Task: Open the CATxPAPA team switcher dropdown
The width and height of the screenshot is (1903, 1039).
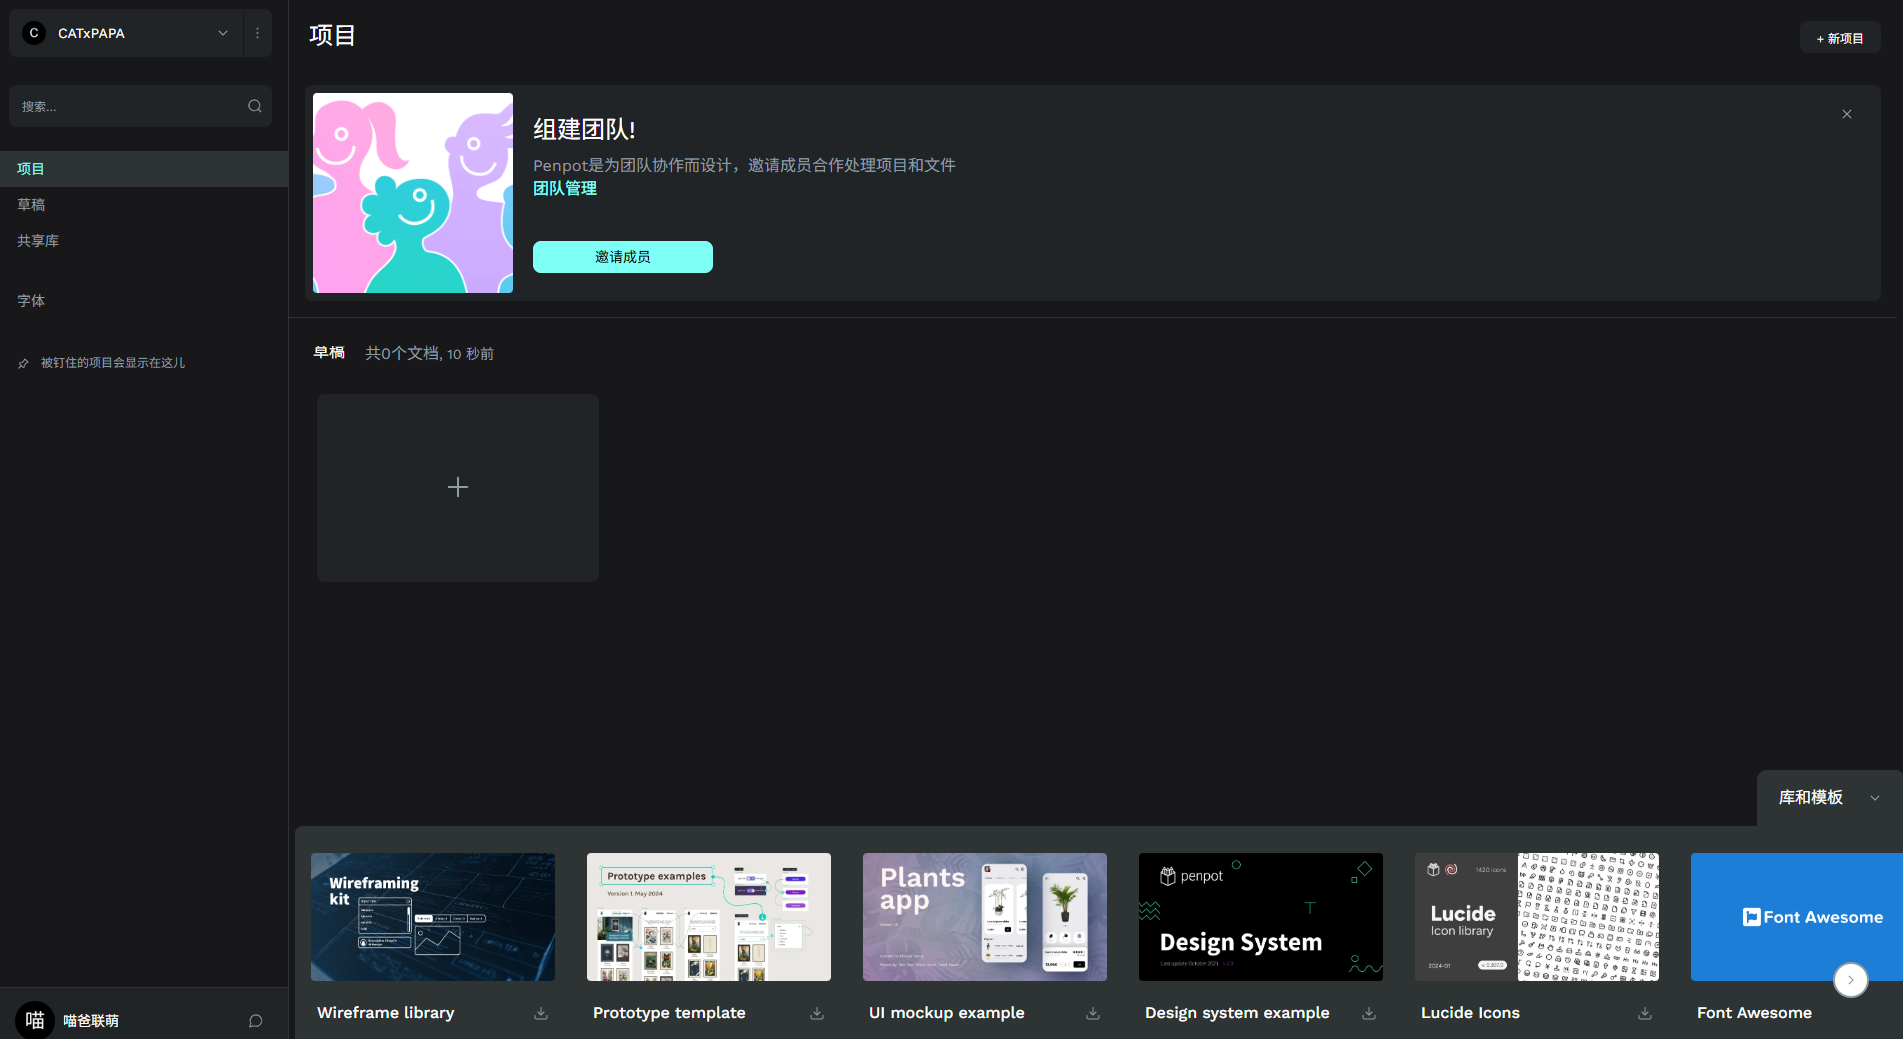Action: 126,33
